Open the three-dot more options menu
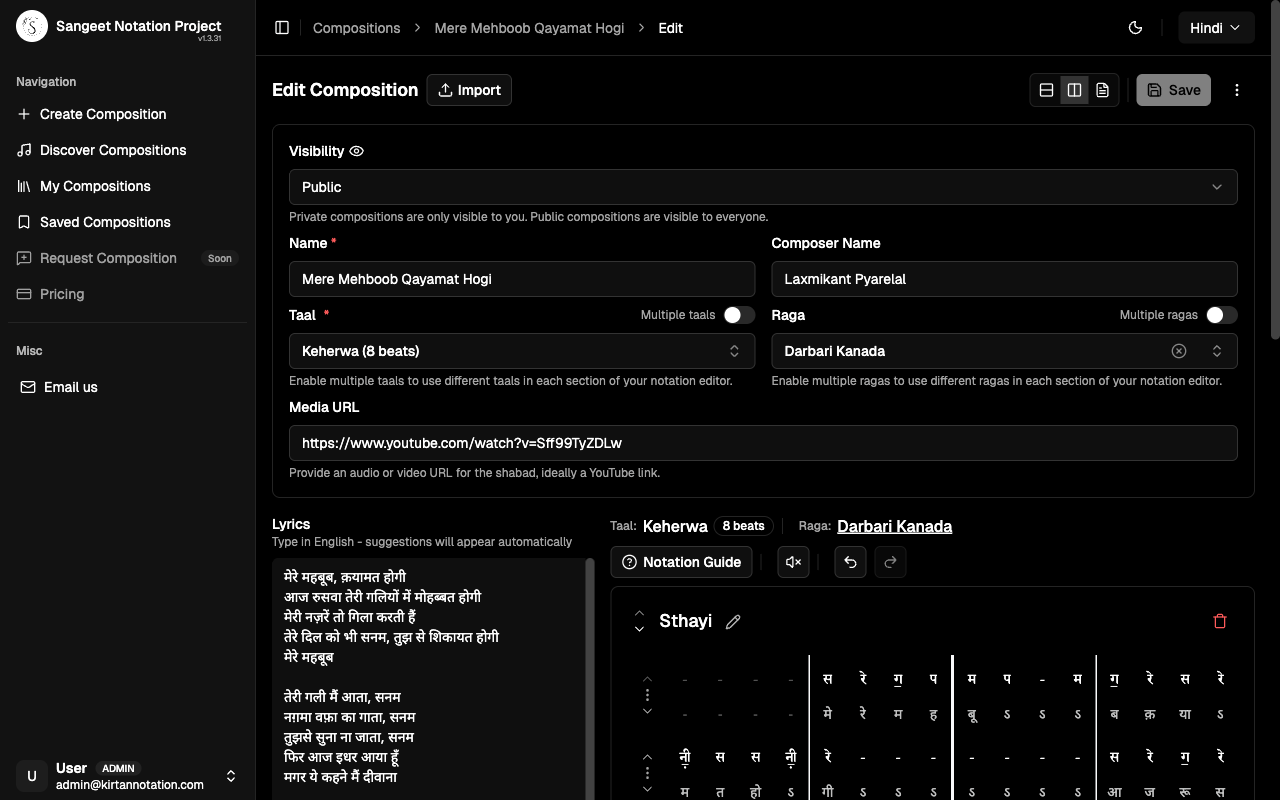This screenshot has height=800, width=1280. point(1237,90)
